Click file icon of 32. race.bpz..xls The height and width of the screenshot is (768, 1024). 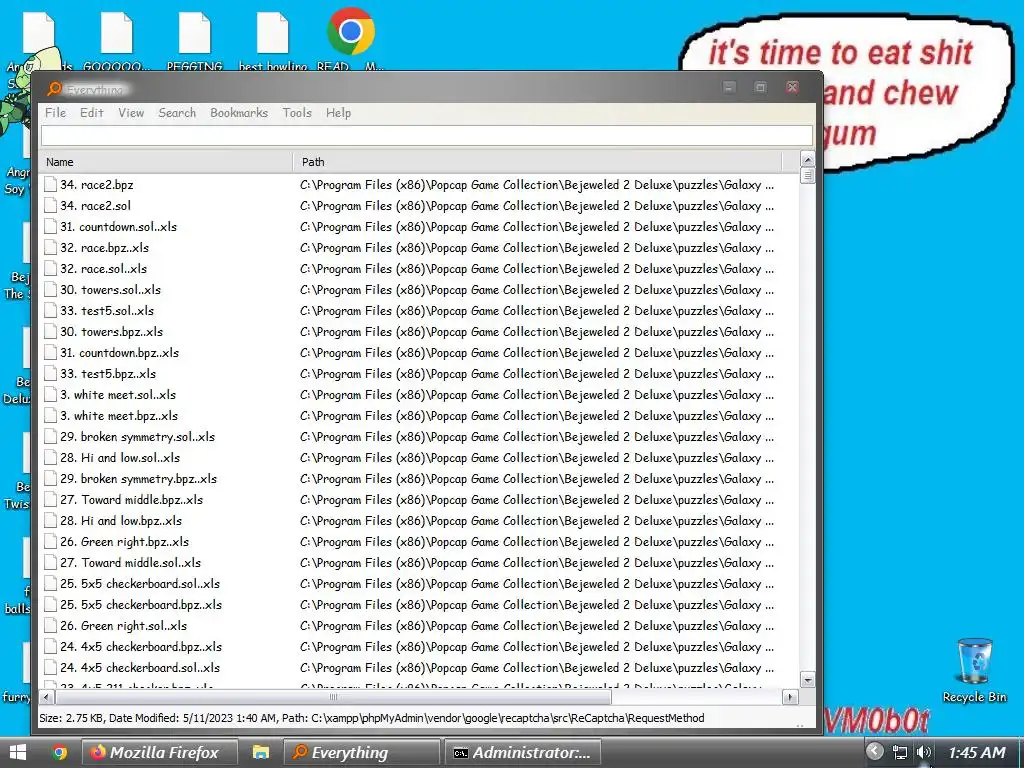click(x=50, y=248)
